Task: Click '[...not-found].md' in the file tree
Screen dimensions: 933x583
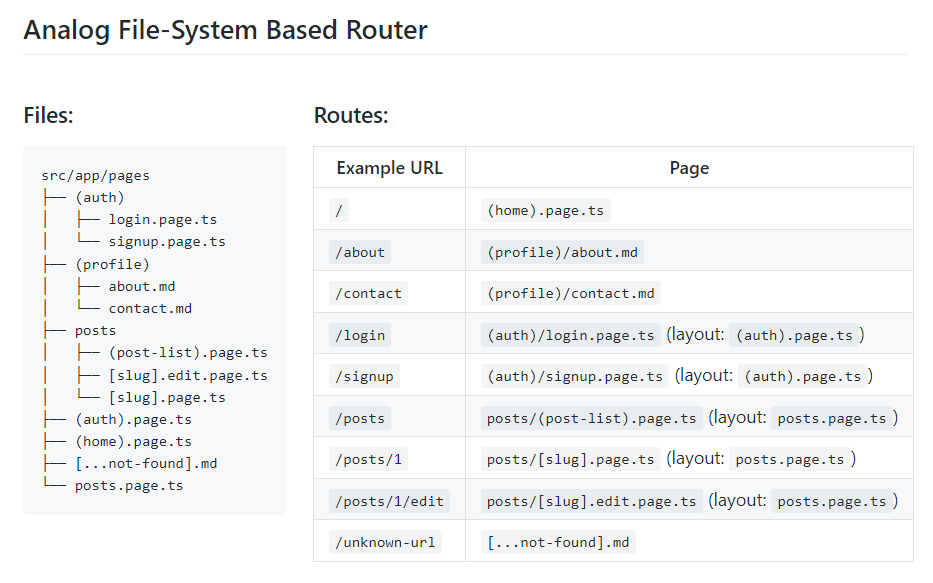Action: [146, 463]
